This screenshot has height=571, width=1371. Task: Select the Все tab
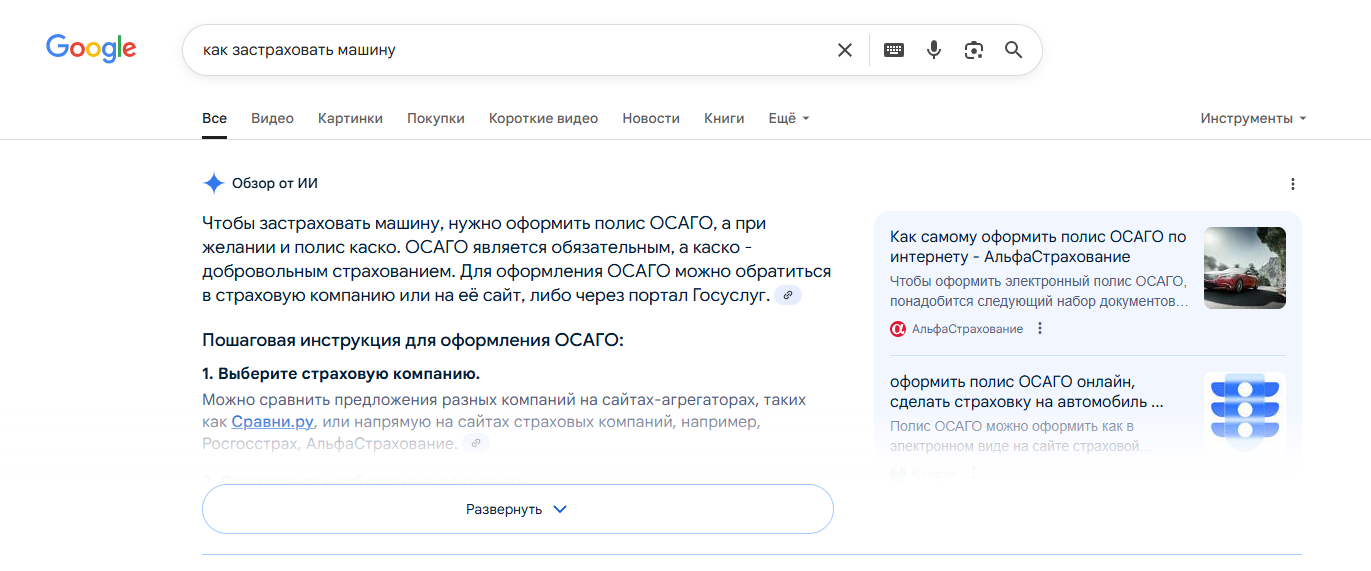214,118
